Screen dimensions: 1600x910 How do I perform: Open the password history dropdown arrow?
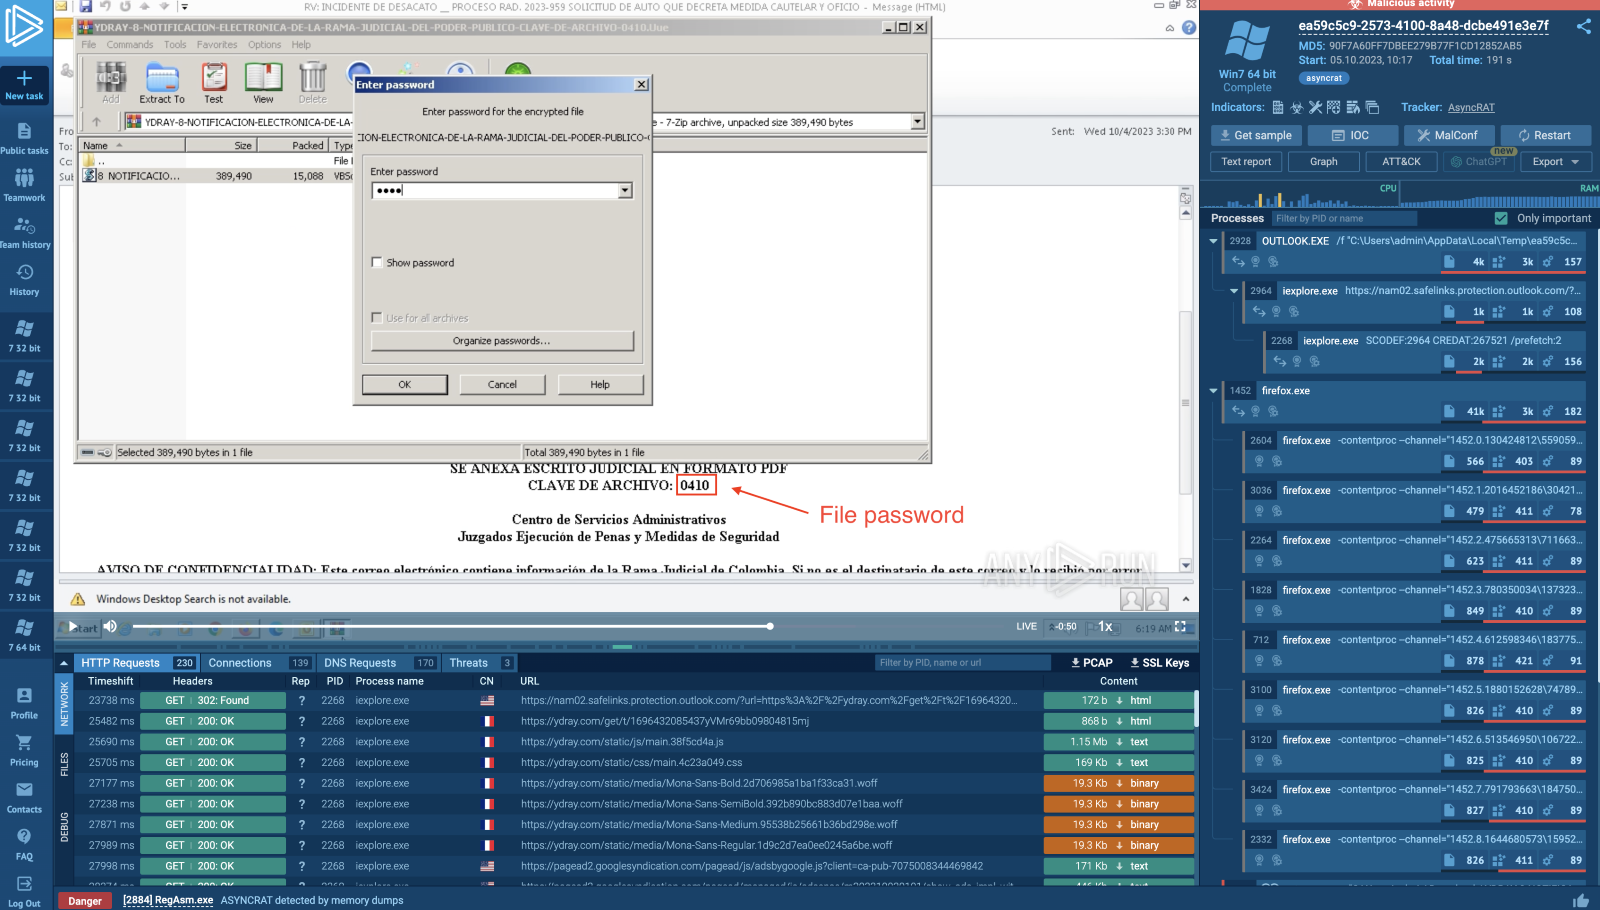pos(625,191)
